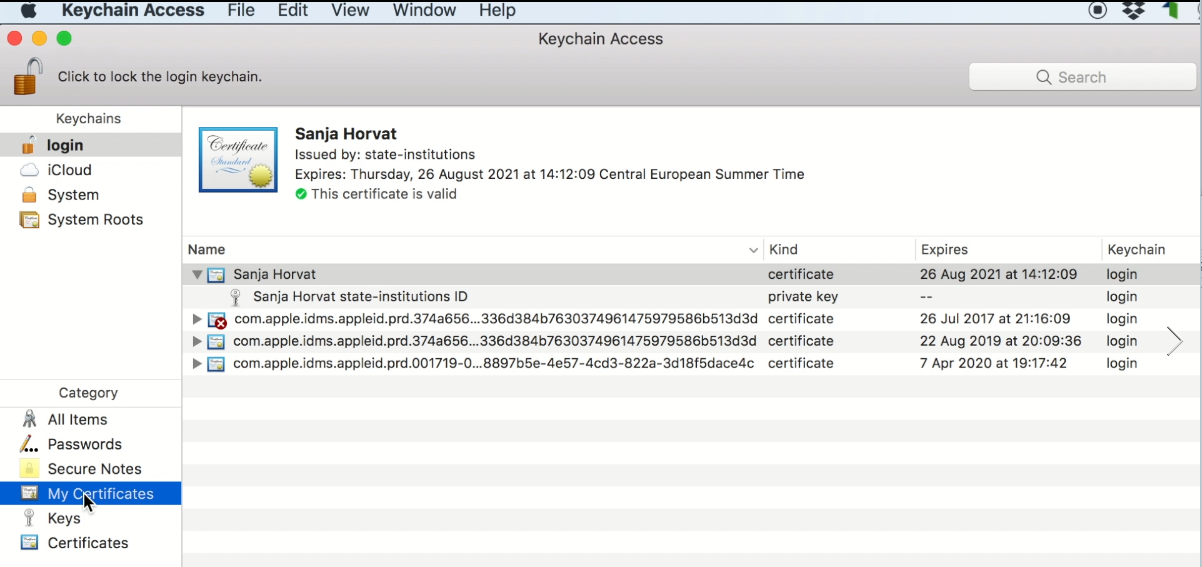Click the Keys category key icon

tap(30, 518)
